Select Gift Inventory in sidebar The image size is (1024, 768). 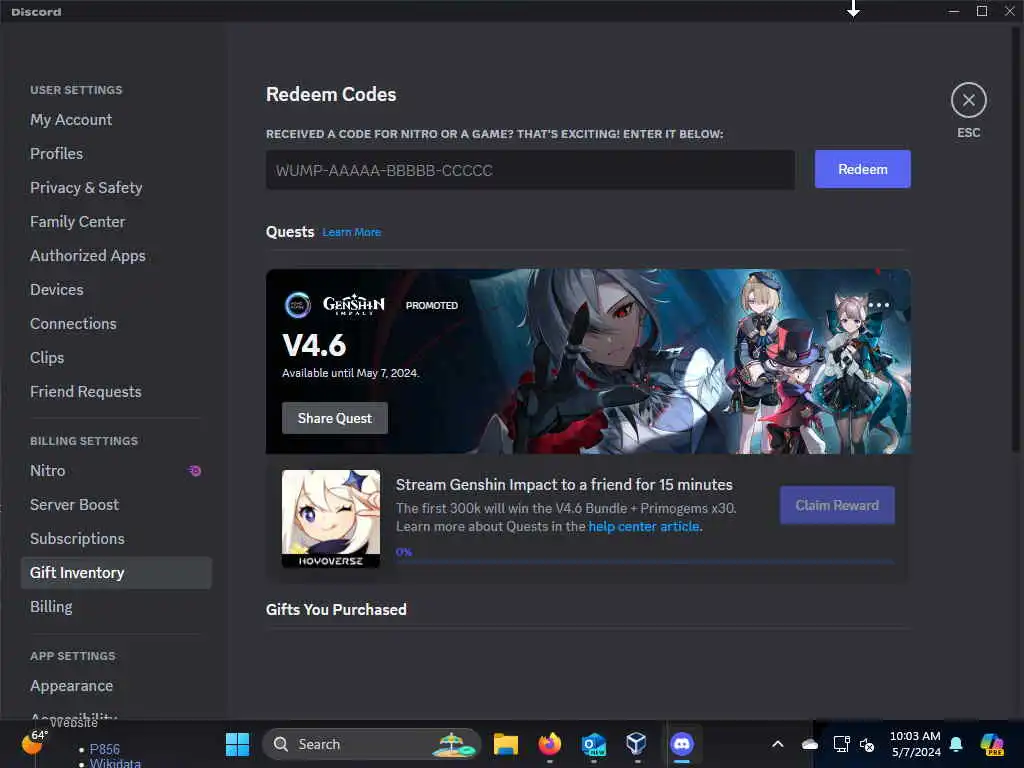[116, 573]
